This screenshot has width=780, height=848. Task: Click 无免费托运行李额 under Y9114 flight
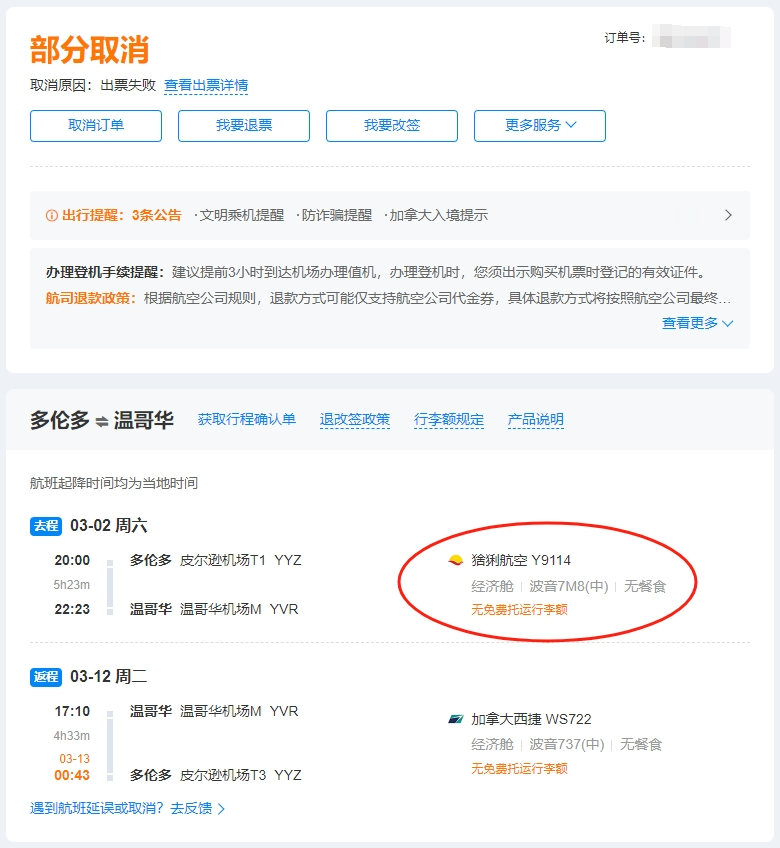point(519,610)
